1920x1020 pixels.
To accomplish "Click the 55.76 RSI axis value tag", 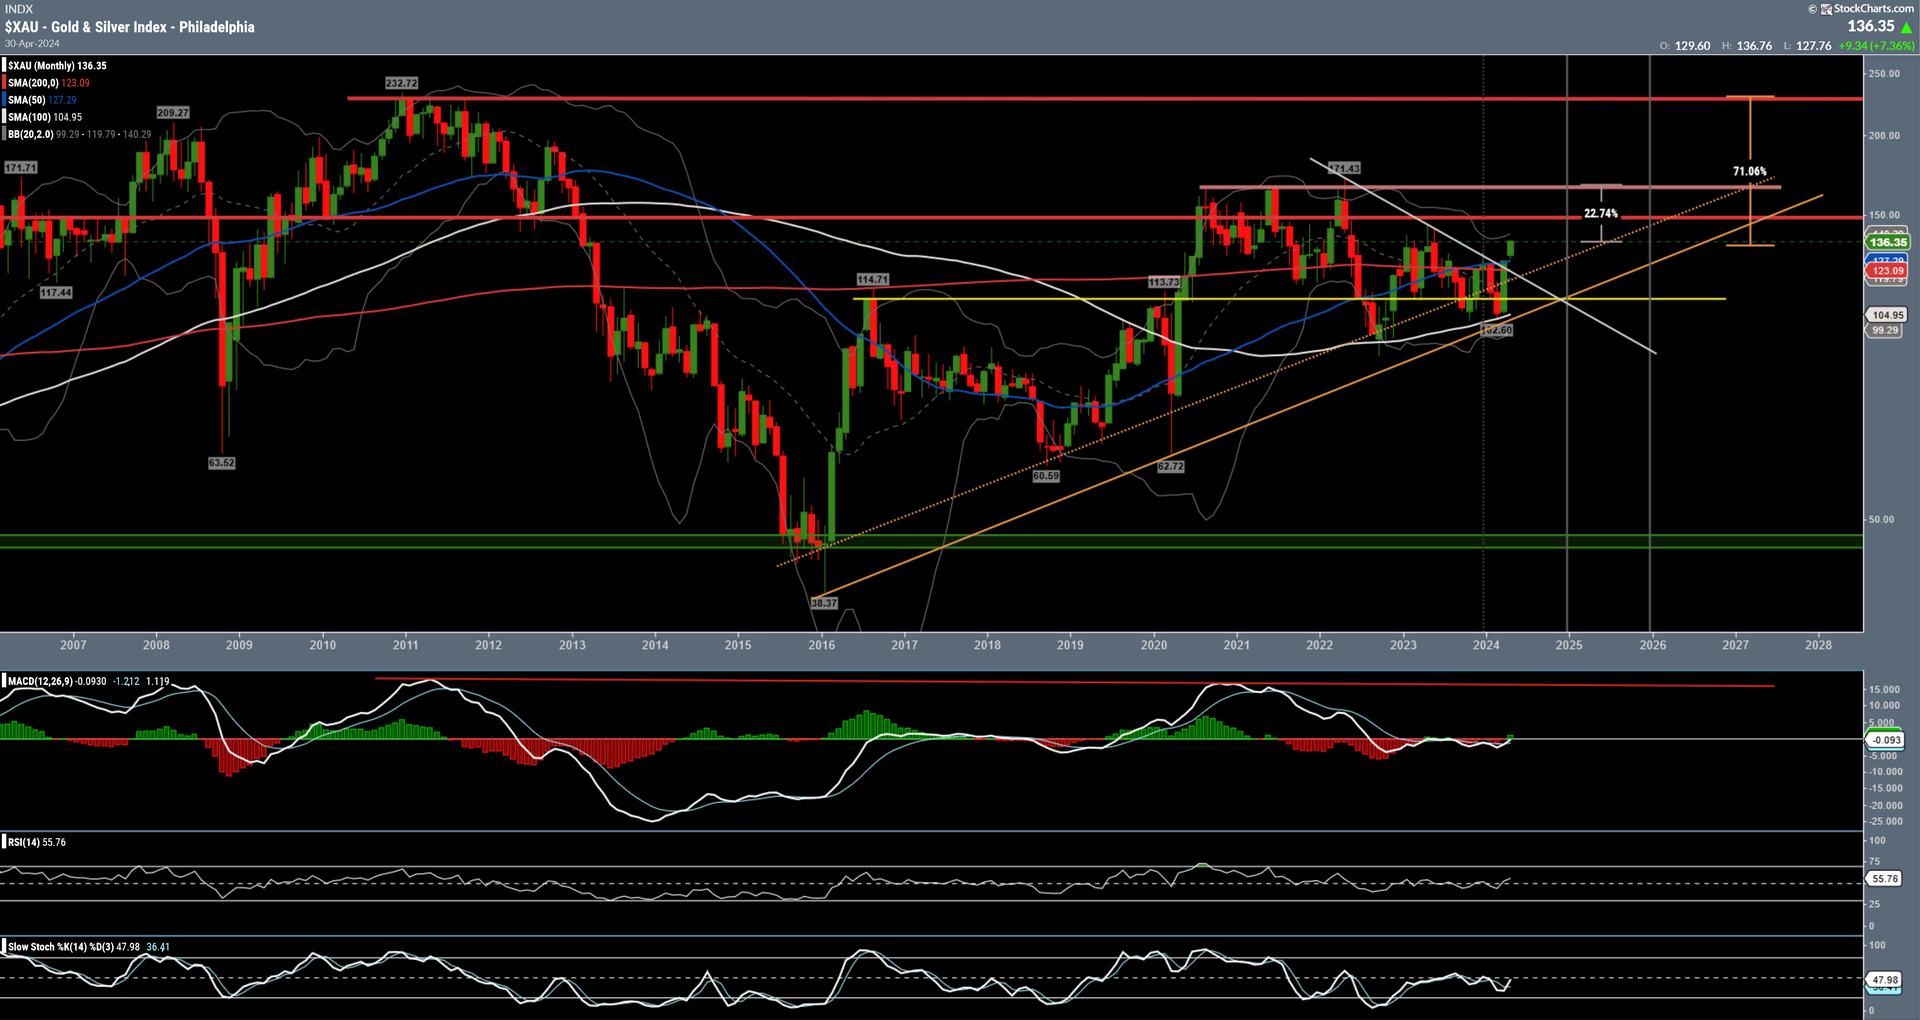I will click(1884, 879).
